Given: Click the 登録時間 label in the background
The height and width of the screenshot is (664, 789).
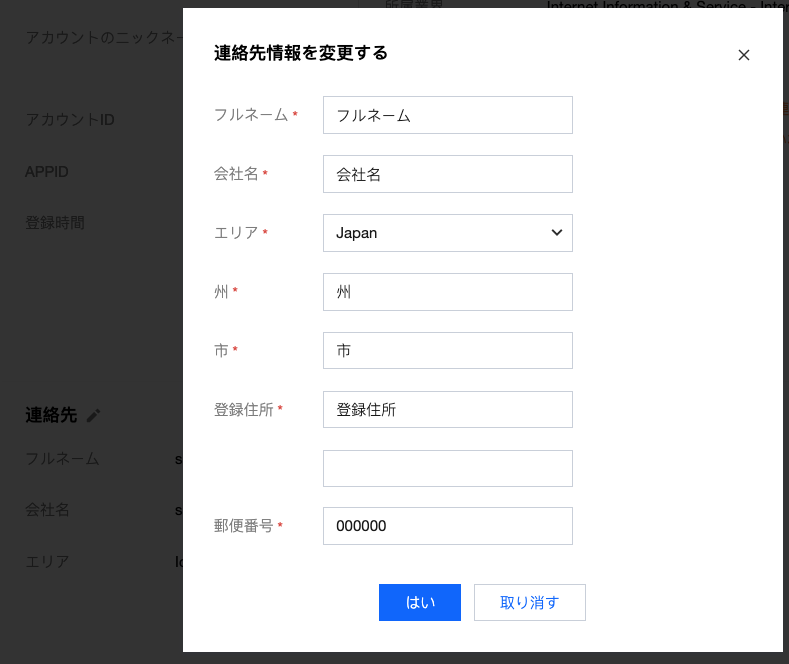Looking at the screenshot, I should (55, 222).
